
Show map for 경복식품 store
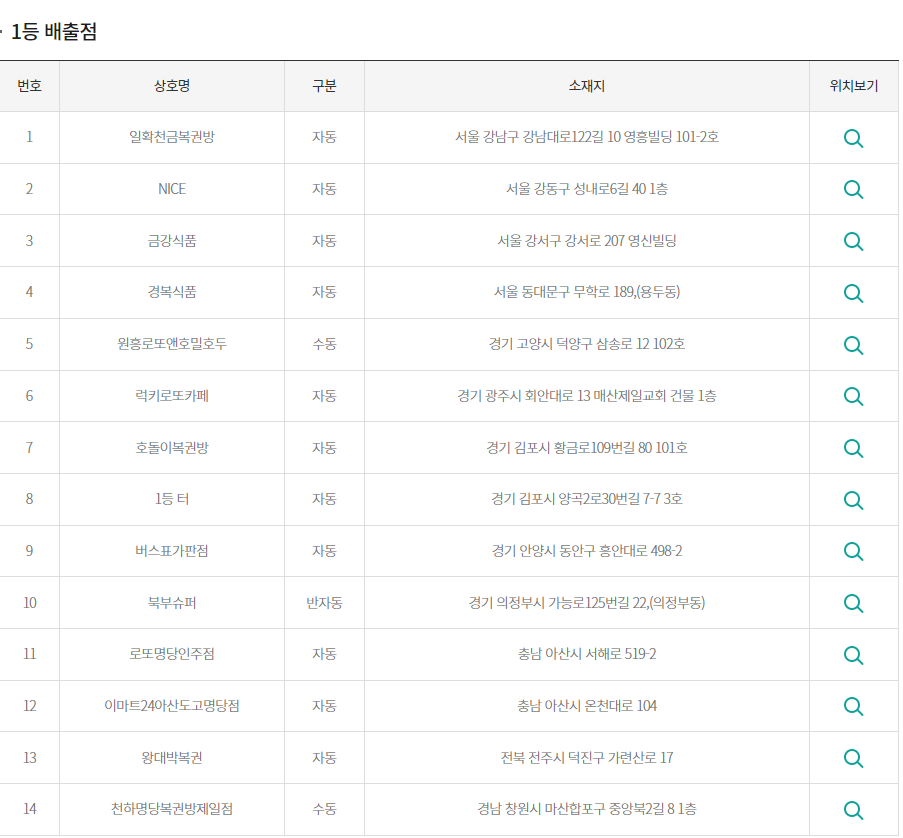pos(853,293)
